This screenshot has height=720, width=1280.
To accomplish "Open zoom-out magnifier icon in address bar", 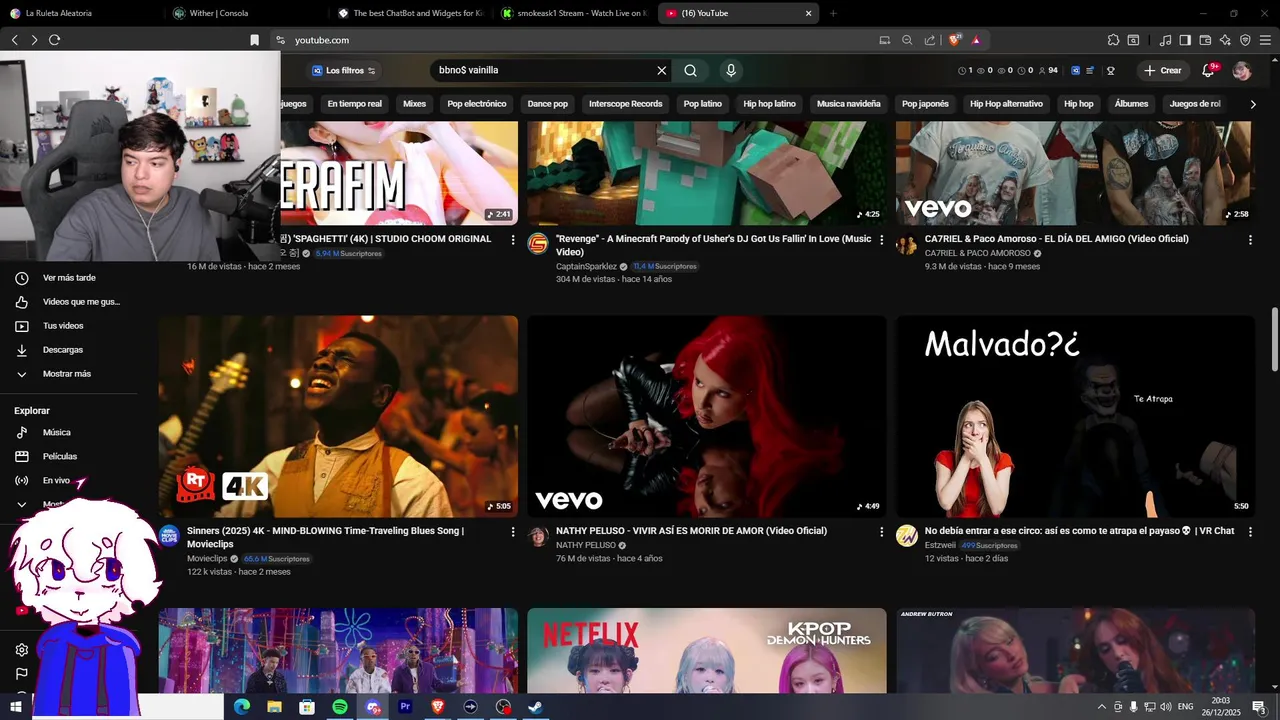I will click(907, 40).
